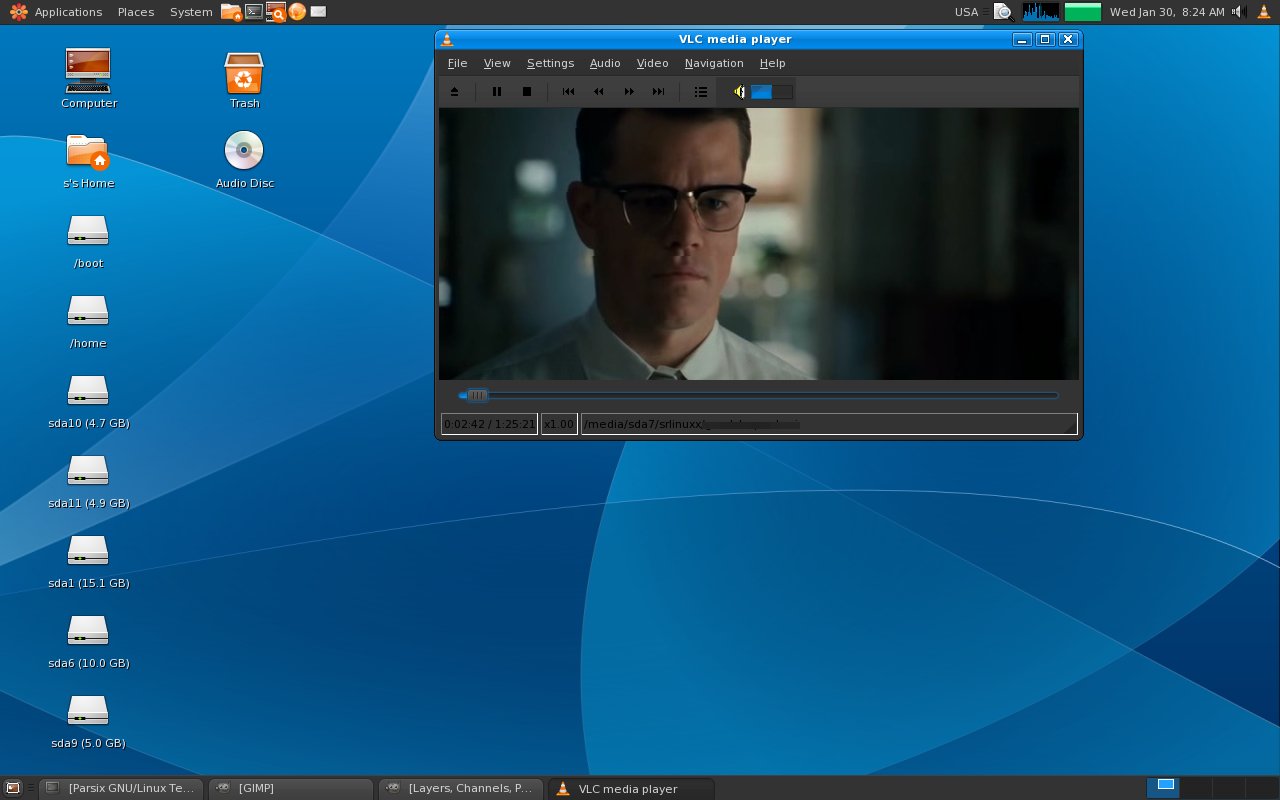Click the USA keyboard layout indicator

(966, 12)
